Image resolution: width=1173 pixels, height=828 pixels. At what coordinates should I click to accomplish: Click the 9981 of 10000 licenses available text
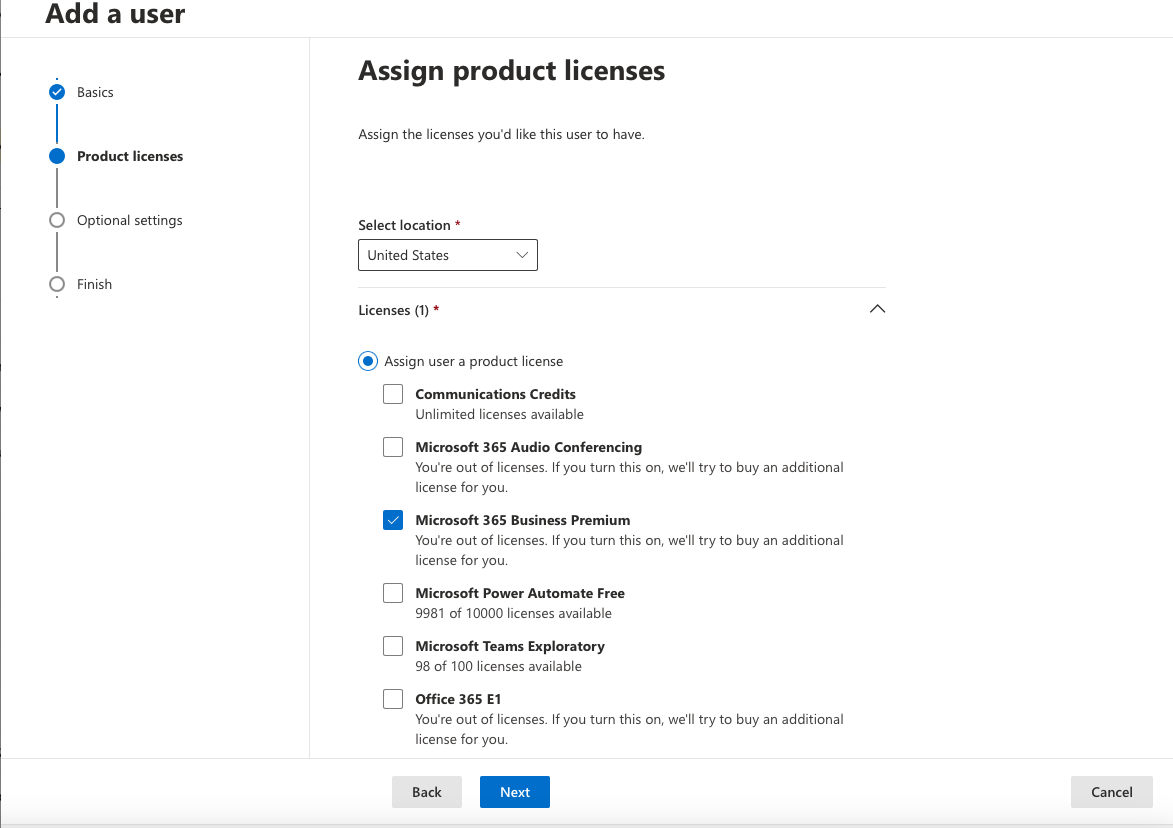(514, 613)
